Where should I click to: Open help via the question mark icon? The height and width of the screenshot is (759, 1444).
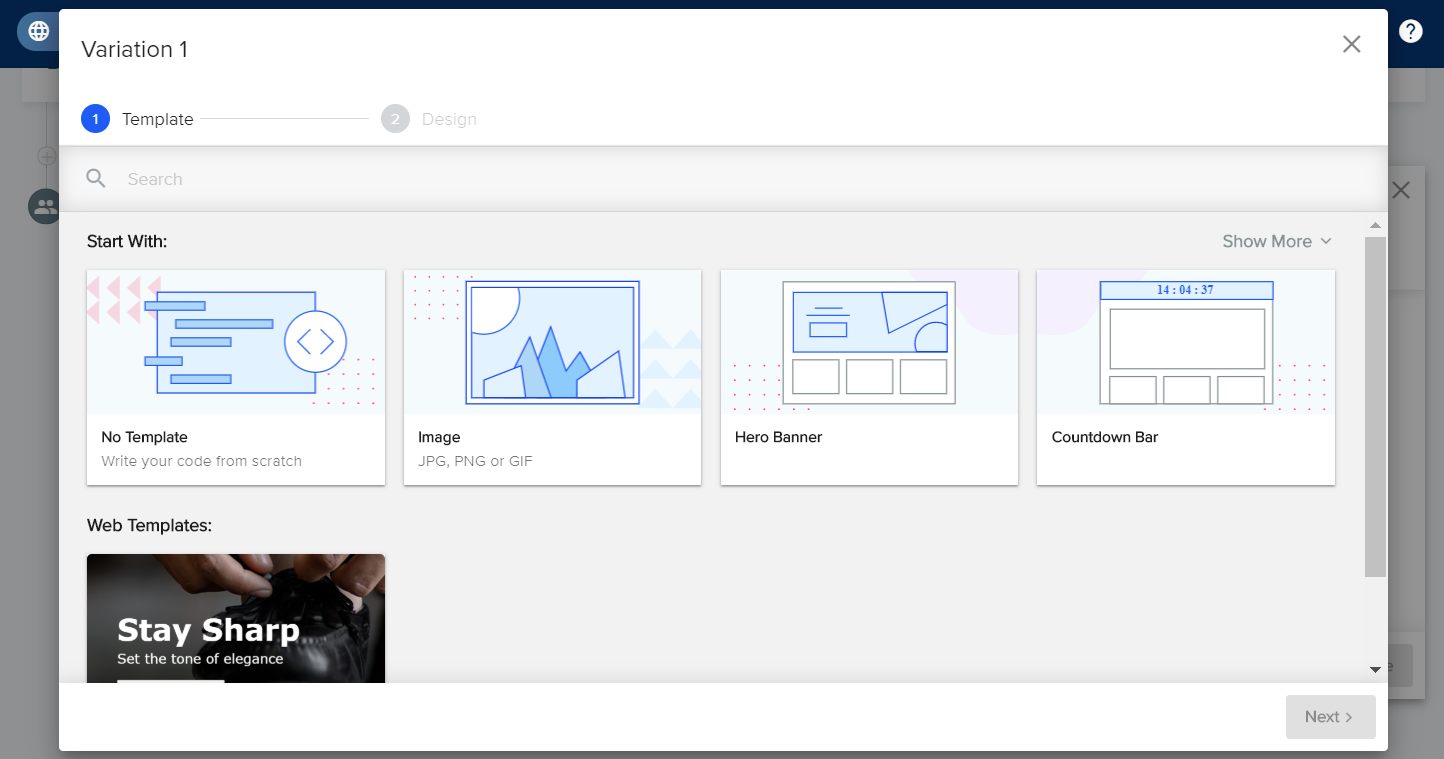pos(1410,30)
